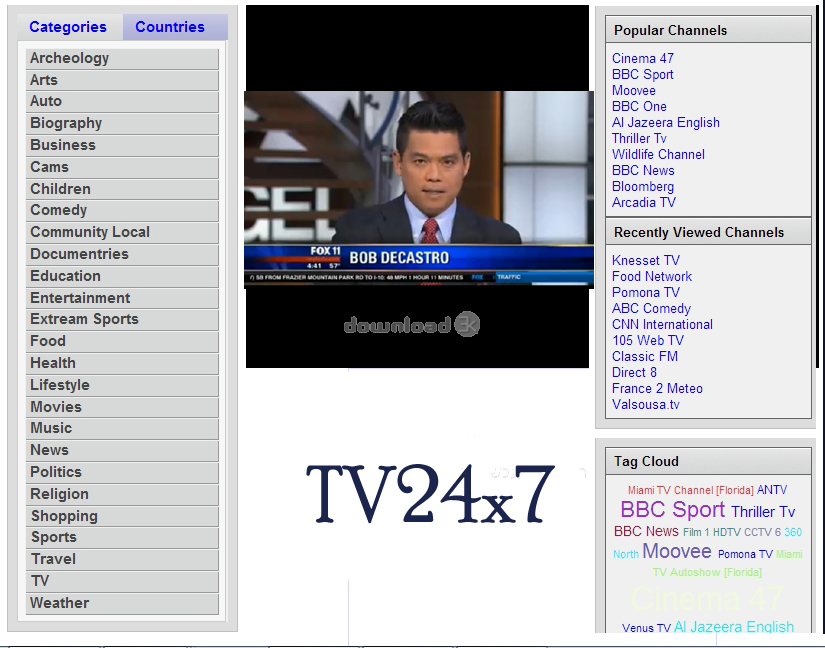Image resolution: width=825 pixels, height=648 pixels.
Task: Choose the TV category
Action: coord(122,581)
